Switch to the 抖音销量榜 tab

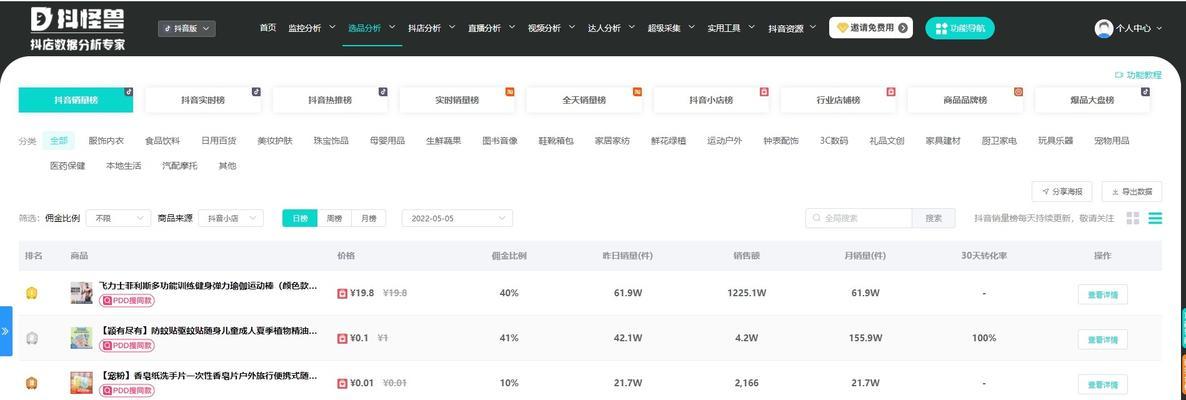[x=76, y=100]
